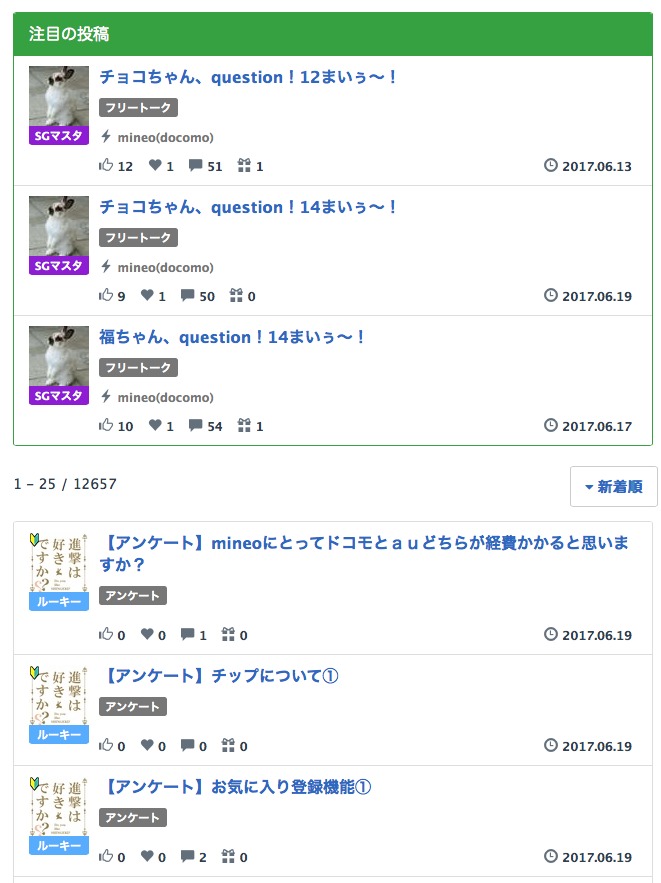Image resolution: width=661 pixels, height=883 pixels.
Task: Click the ルーキー badge on the ドコモとａｕ survey post
Action: (x=59, y=601)
